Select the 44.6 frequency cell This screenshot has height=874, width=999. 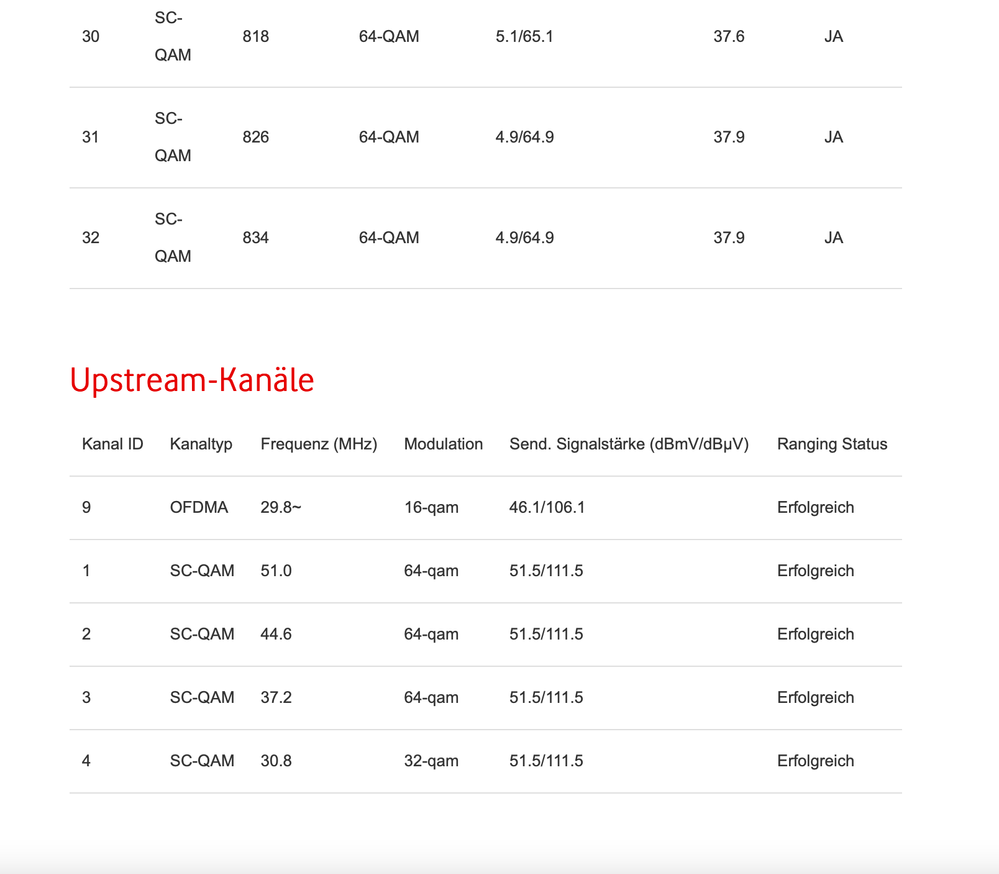(276, 634)
